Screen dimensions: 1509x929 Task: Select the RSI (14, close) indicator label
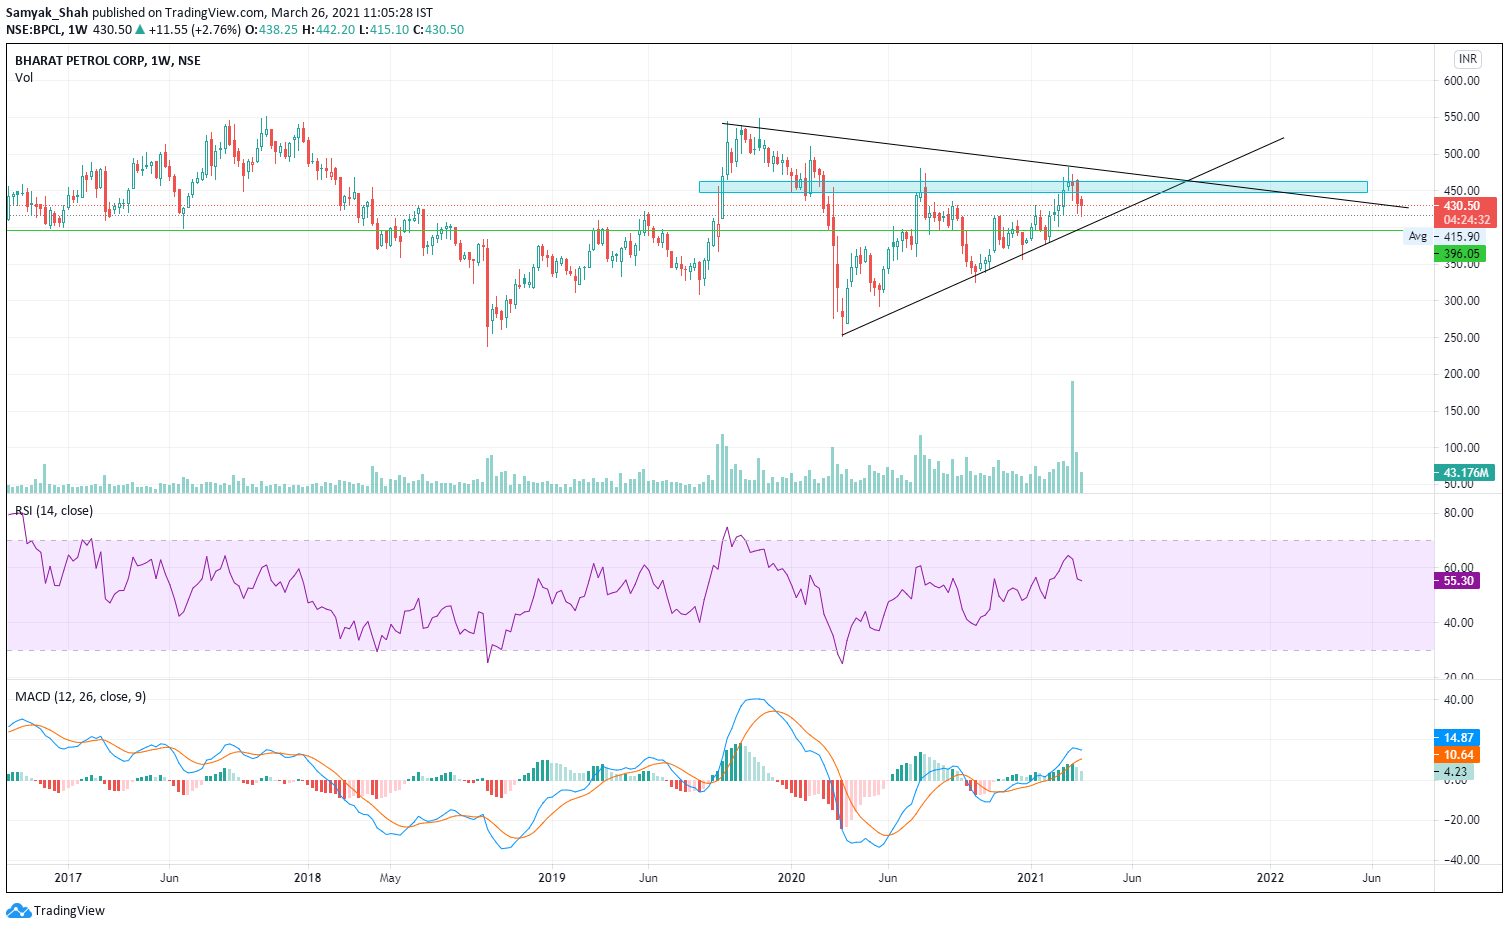(54, 510)
